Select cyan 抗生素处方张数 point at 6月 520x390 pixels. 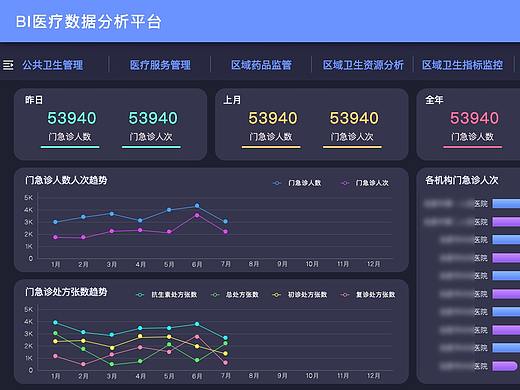197,324
